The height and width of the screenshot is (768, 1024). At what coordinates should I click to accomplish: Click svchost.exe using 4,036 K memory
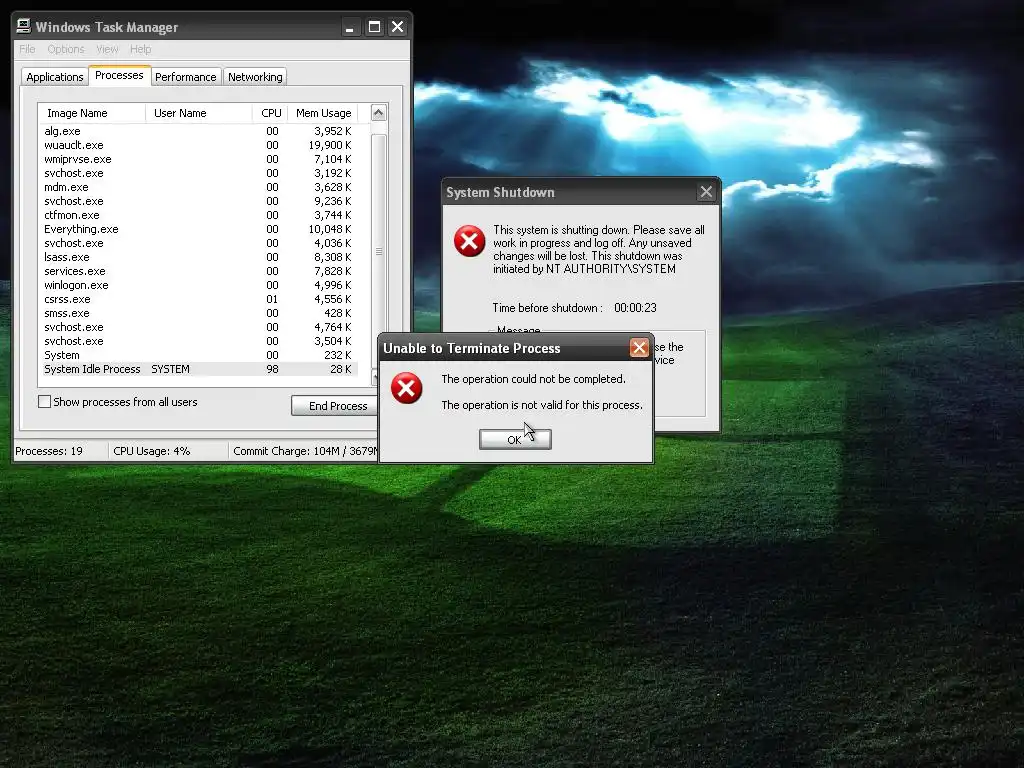click(x=198, y=243)
